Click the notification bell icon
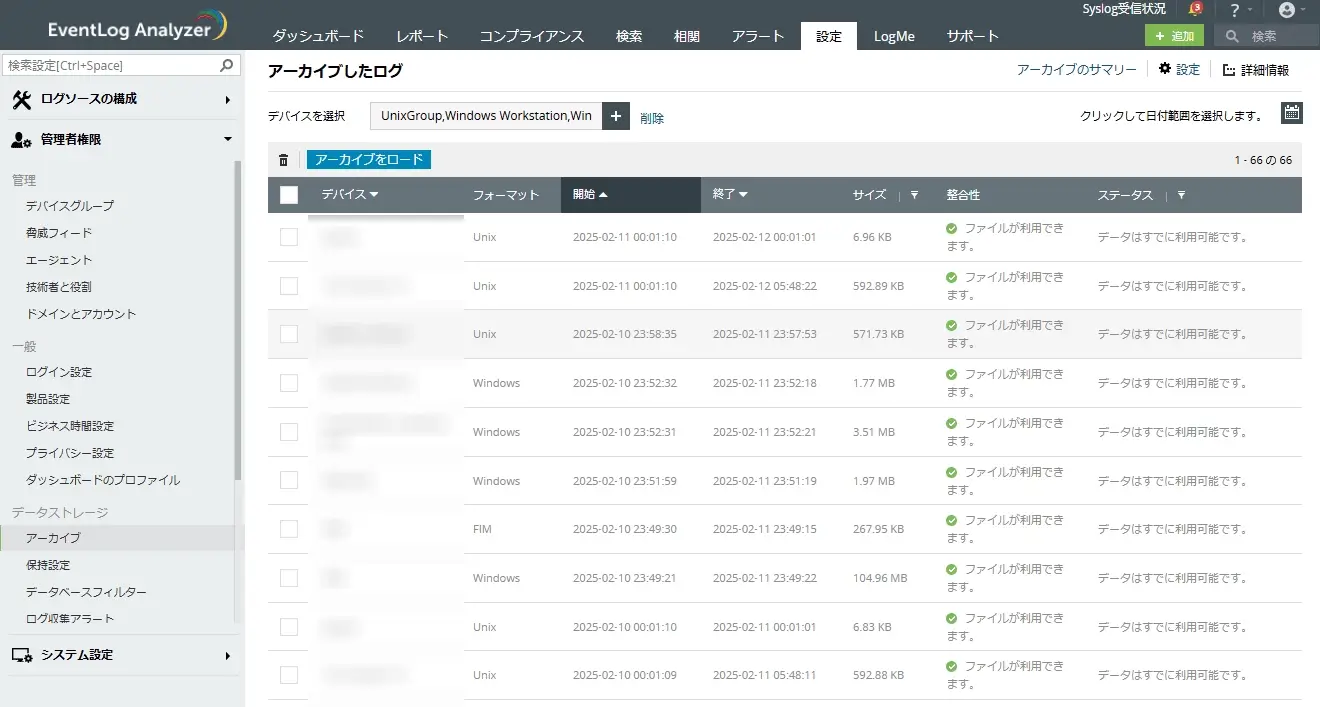The width and height of the screenshot is (1320, 707). coord(1195,10)
